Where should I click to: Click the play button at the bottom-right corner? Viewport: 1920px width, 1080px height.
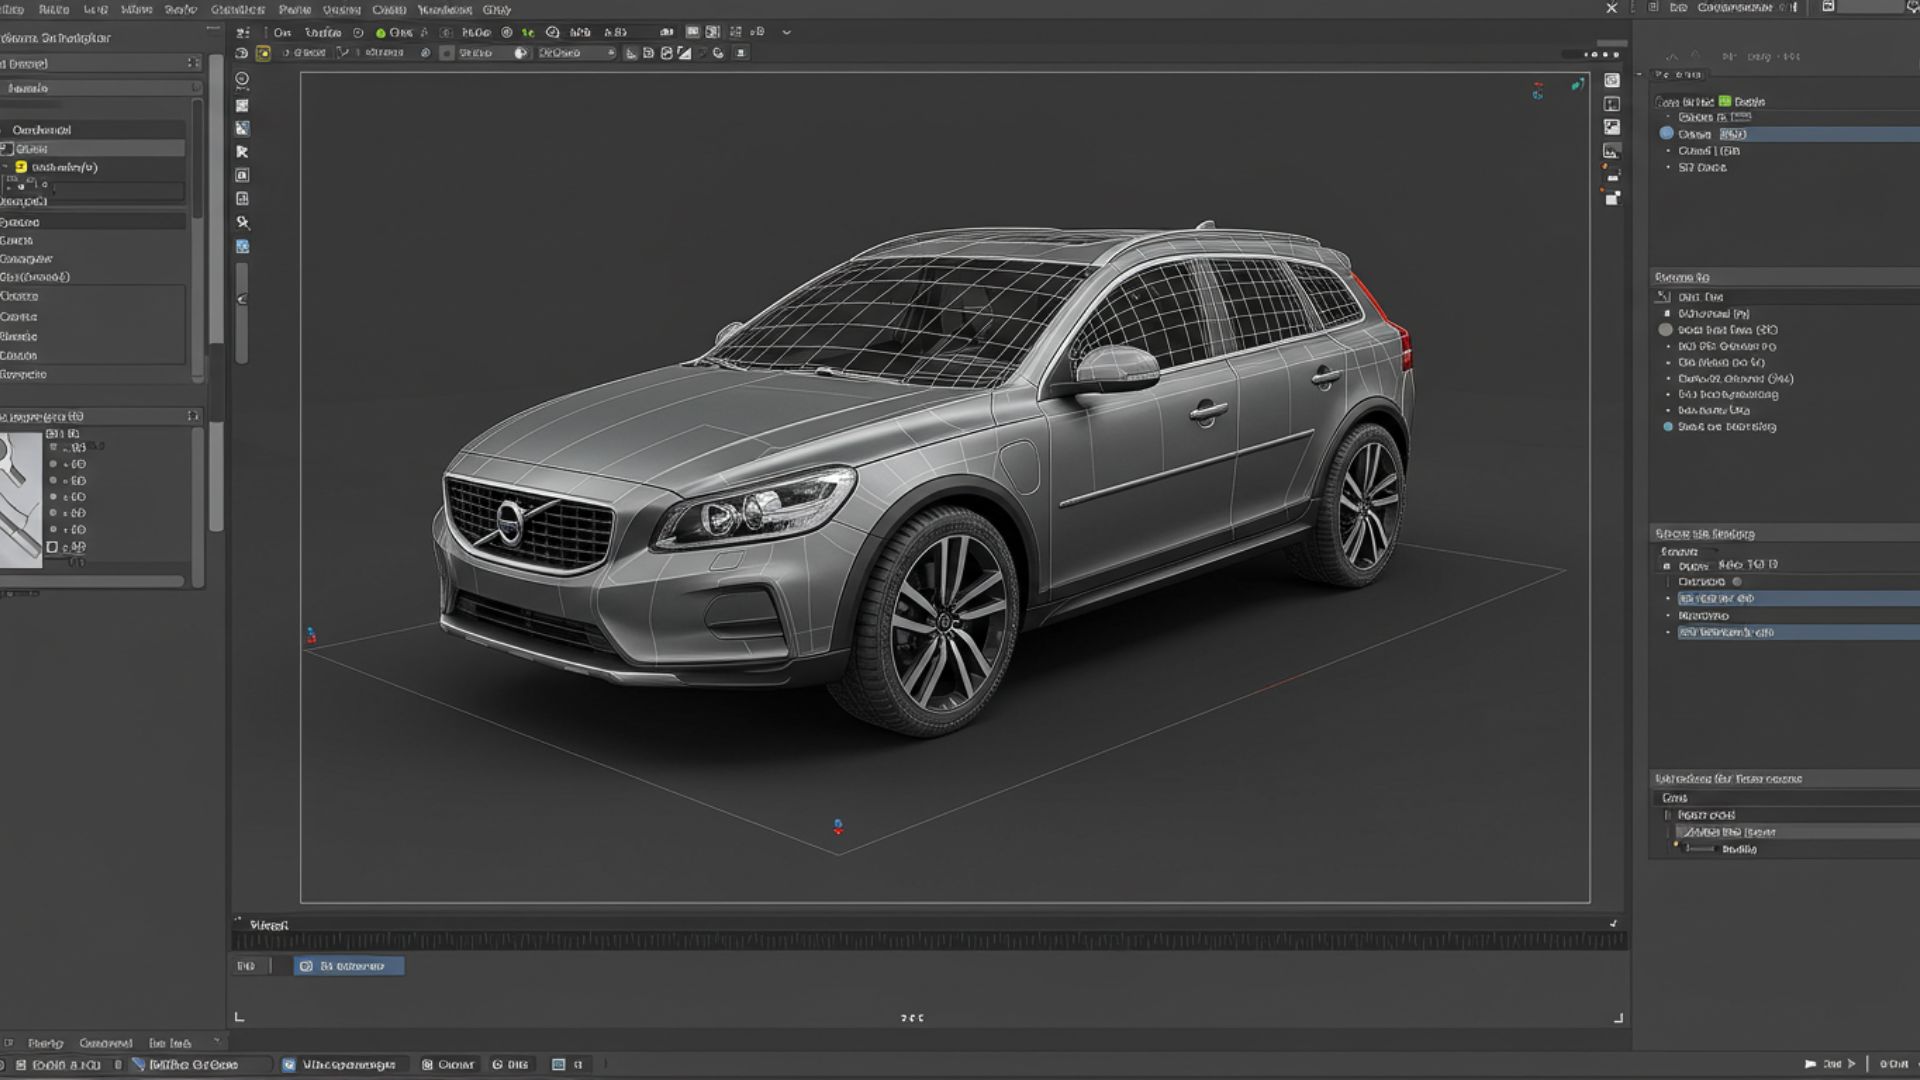pyautogui.click(x=1852, y=1064)
